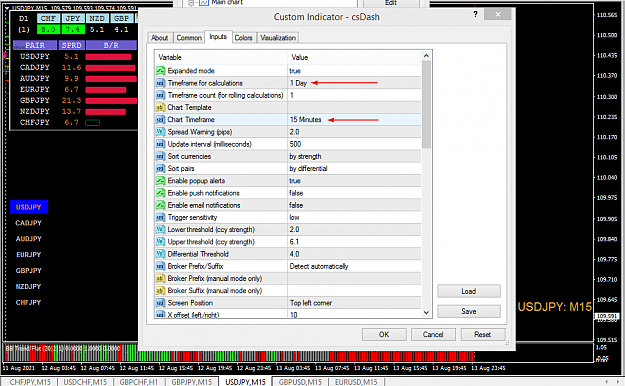Screen dimensions: 625x386
Task: Click the inputs list scrollbar thumb
Action: click(426, 104)
